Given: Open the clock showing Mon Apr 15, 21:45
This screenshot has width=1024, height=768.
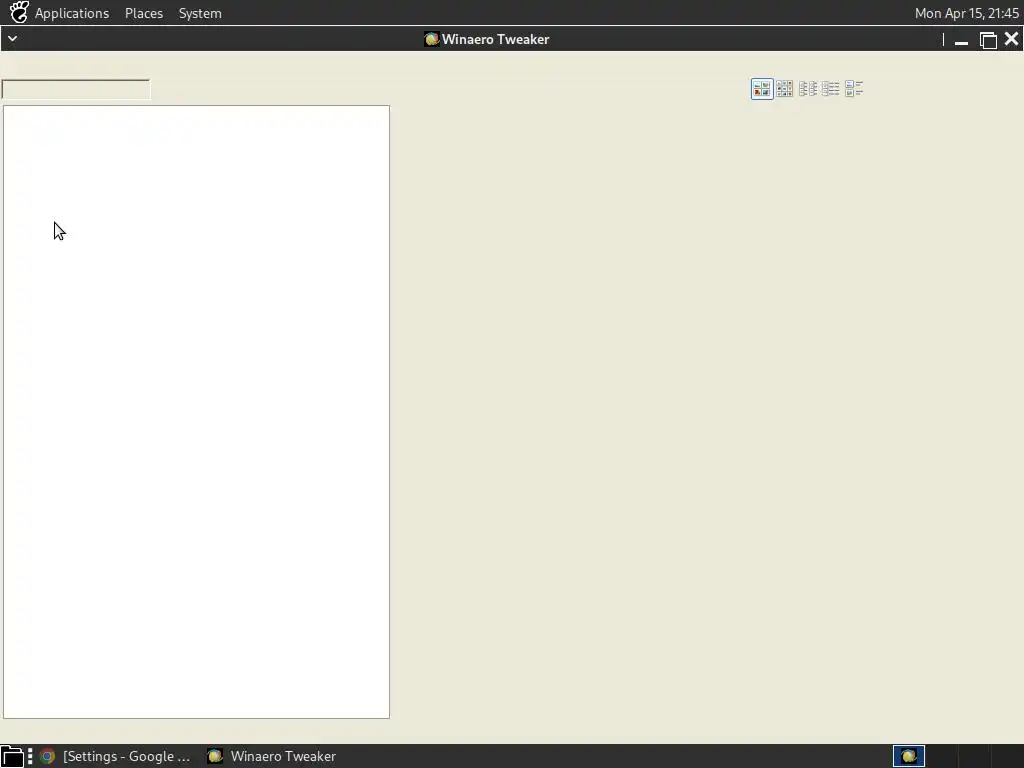Looking at the screenshot, I should (x=966, y=13).
